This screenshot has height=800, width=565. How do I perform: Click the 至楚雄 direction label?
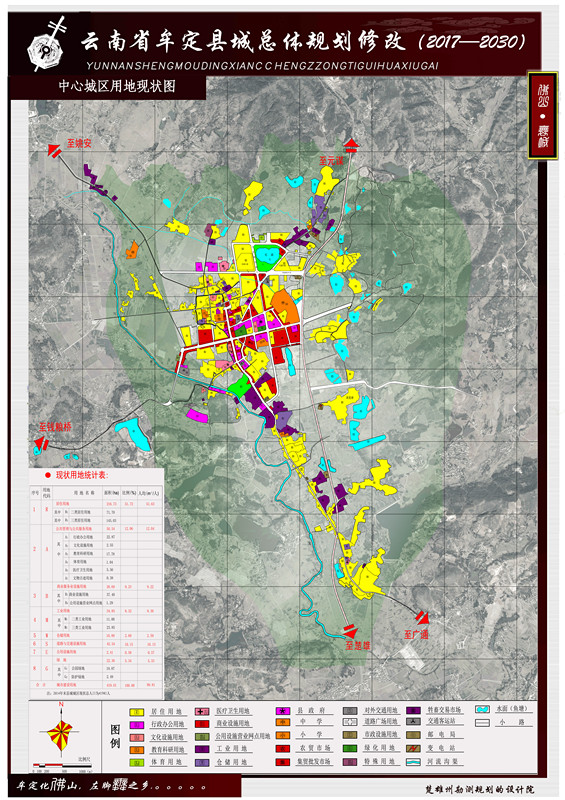357,645
